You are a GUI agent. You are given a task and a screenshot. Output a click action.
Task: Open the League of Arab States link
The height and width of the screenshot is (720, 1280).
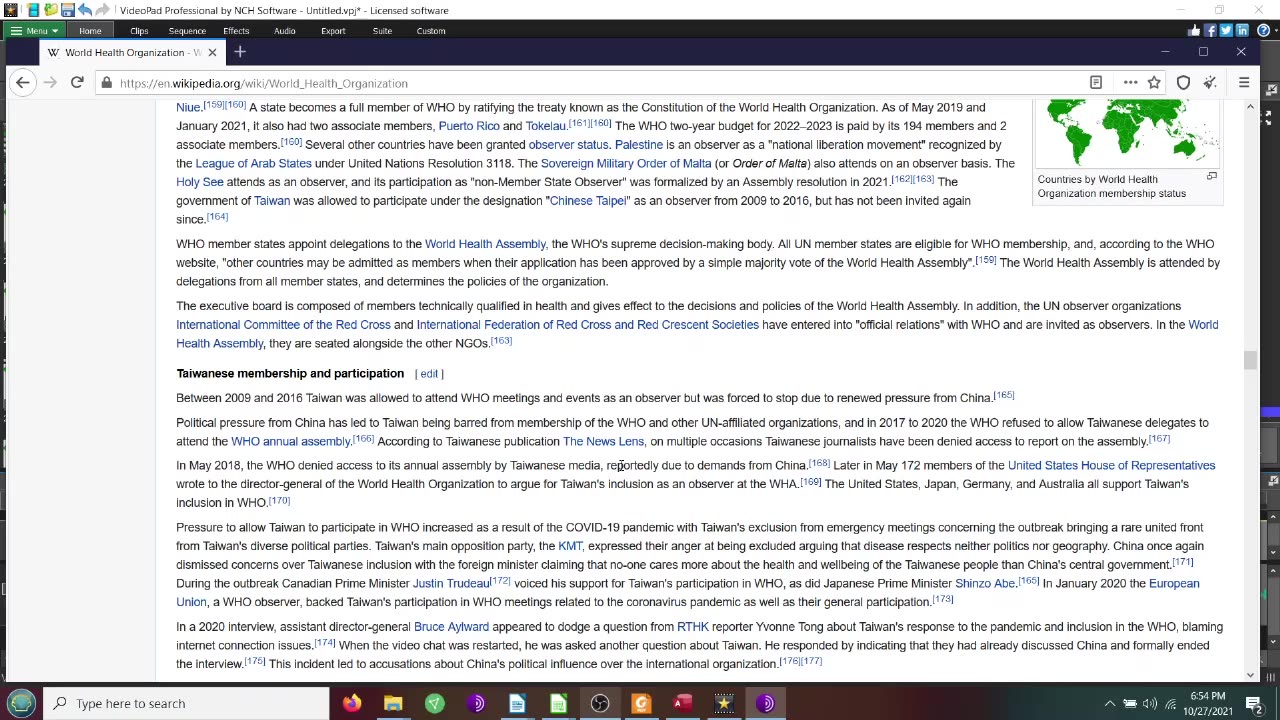coord(253,163)
